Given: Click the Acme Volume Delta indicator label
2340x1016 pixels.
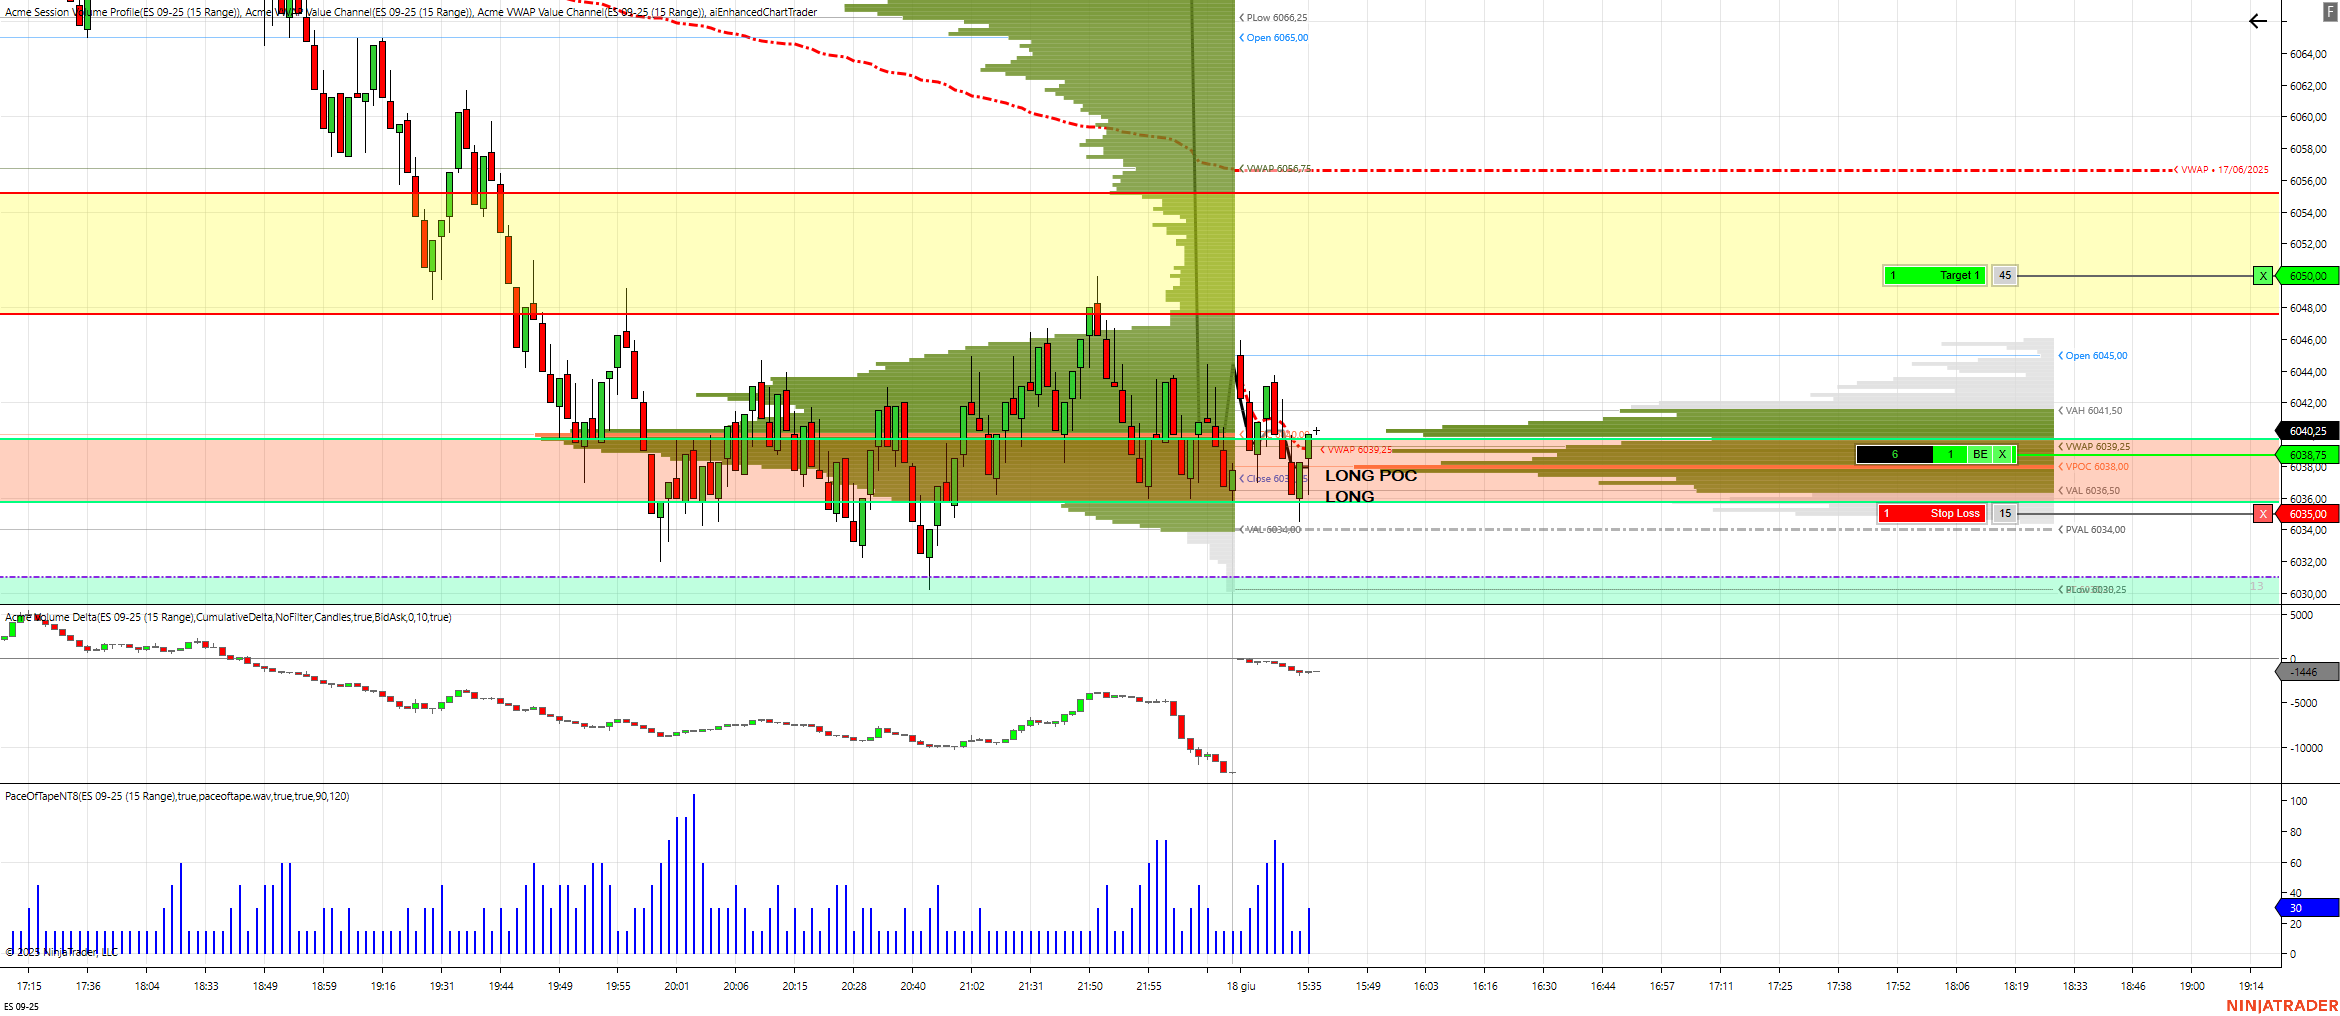Looking at the screenshot, I should pos(228,617).
